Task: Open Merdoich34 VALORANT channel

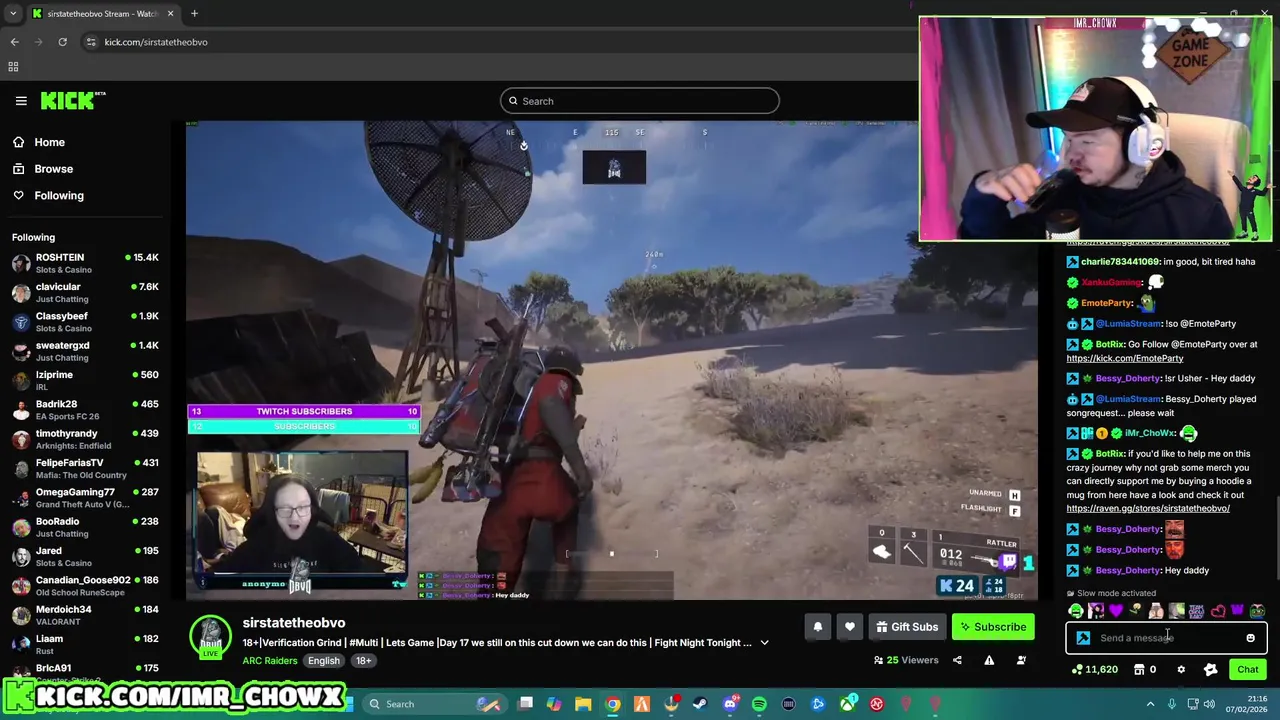Action: point(86,615)
